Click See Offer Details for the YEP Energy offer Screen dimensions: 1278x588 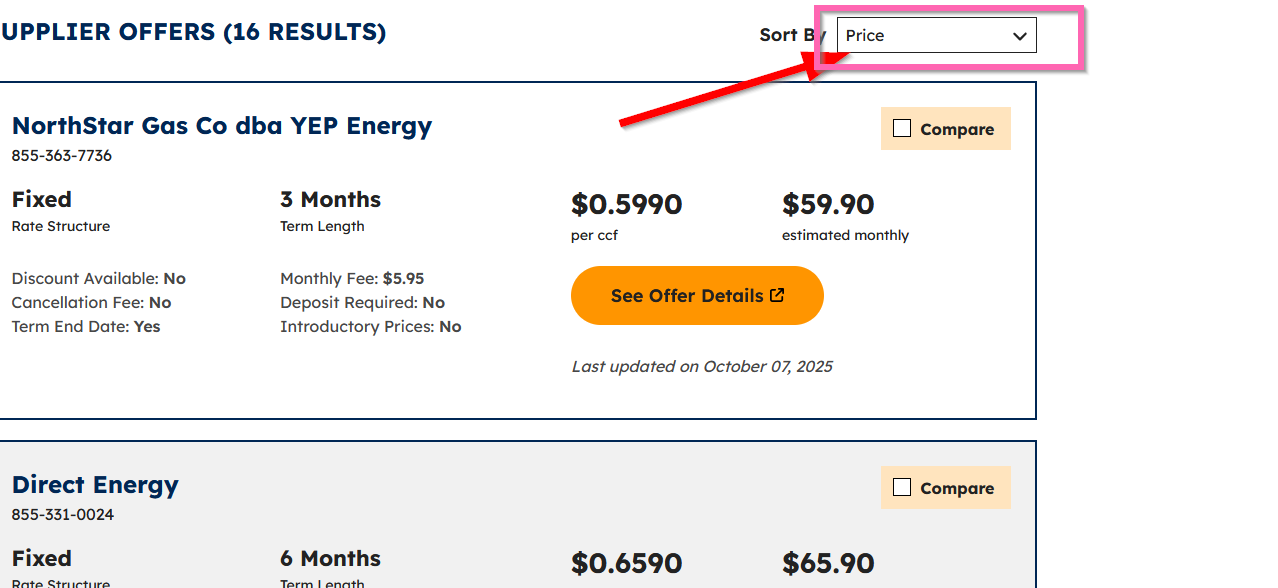point(697,295)
